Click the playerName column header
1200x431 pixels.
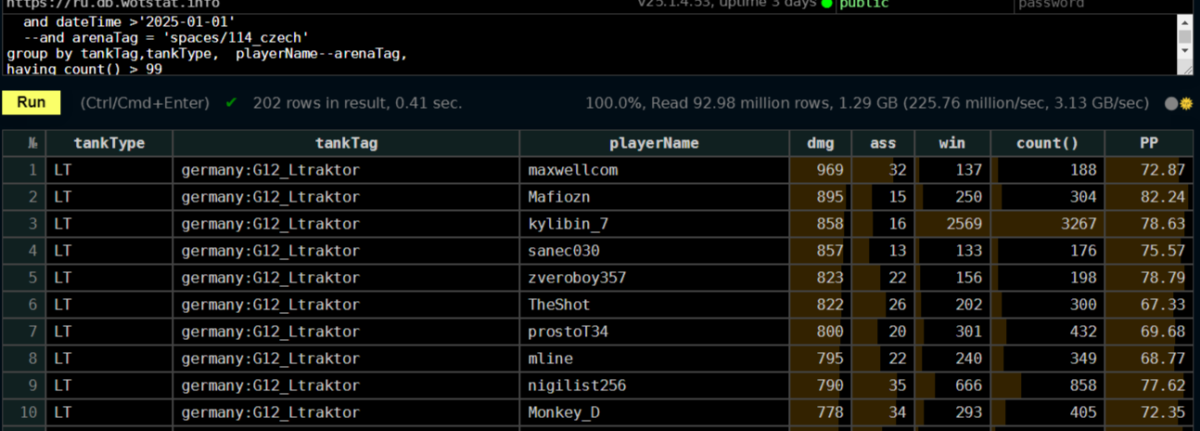(x=654, y=143)
